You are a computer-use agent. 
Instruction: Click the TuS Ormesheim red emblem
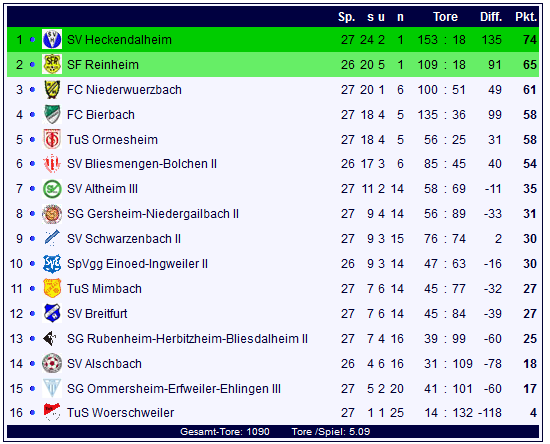52,139
